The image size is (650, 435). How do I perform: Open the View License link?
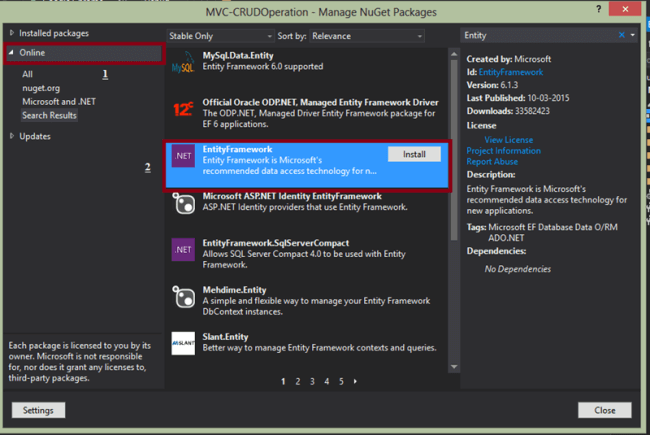(x=509, y=140)
